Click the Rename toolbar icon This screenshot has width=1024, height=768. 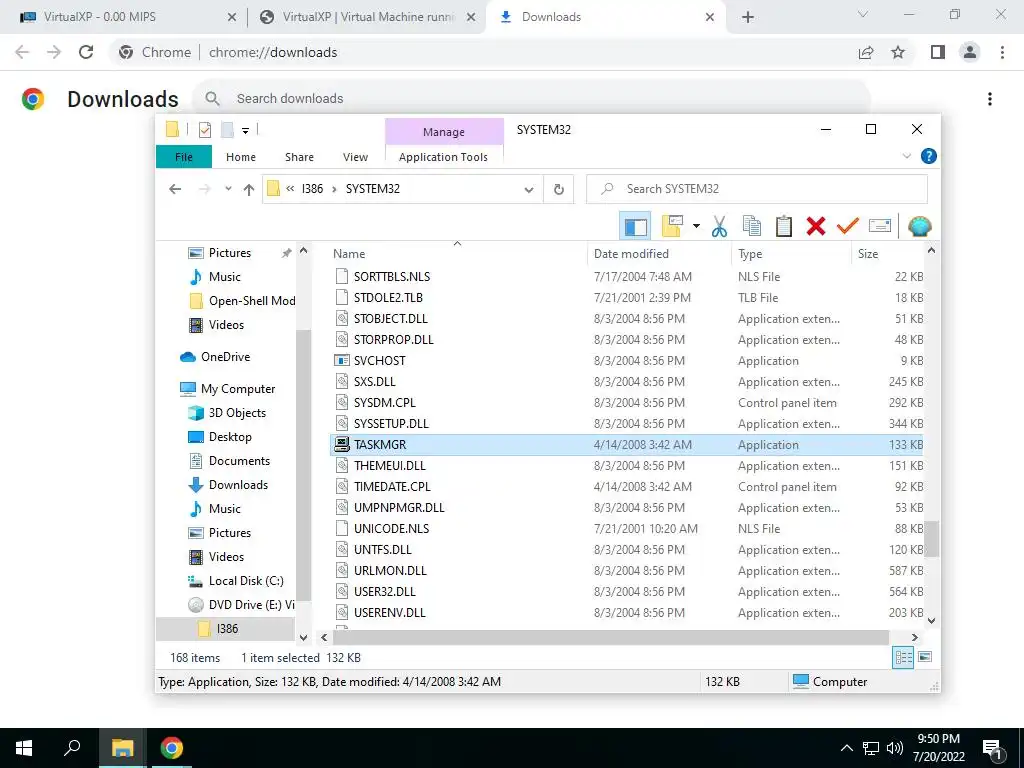coord(880,227)
